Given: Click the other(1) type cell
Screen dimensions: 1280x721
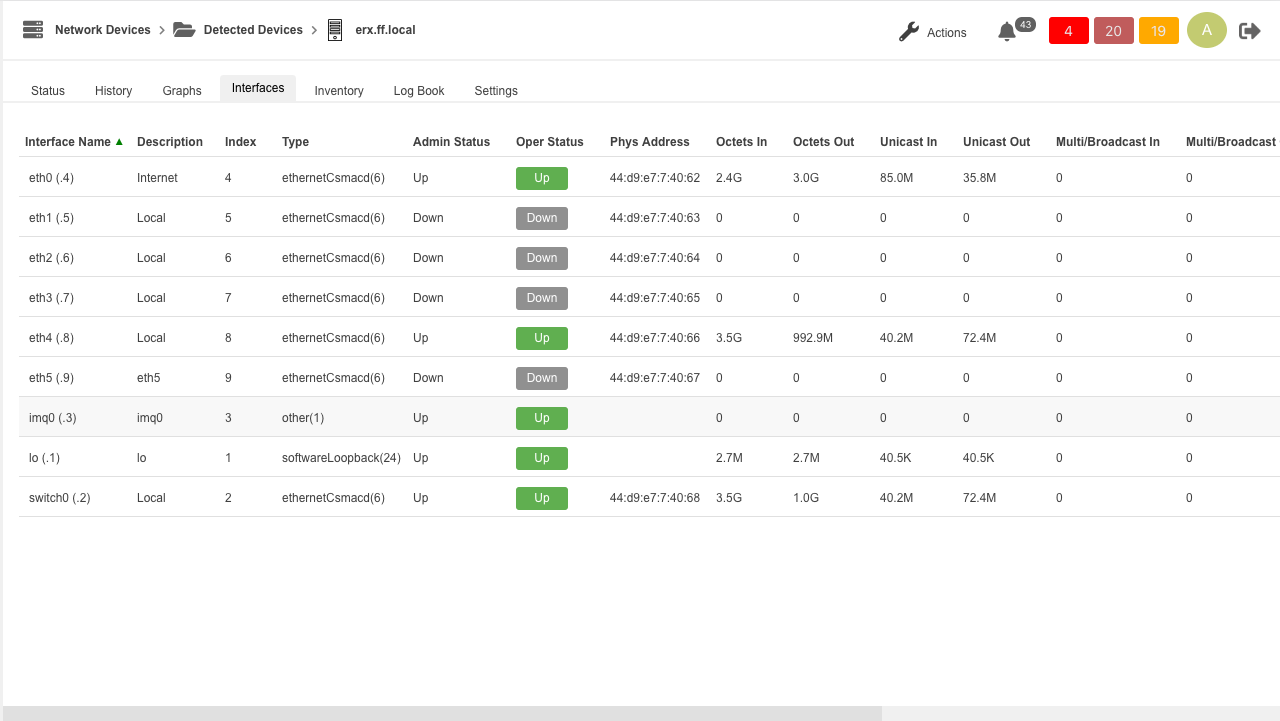Looking at the screenshot, I should (x=303, y=418).
